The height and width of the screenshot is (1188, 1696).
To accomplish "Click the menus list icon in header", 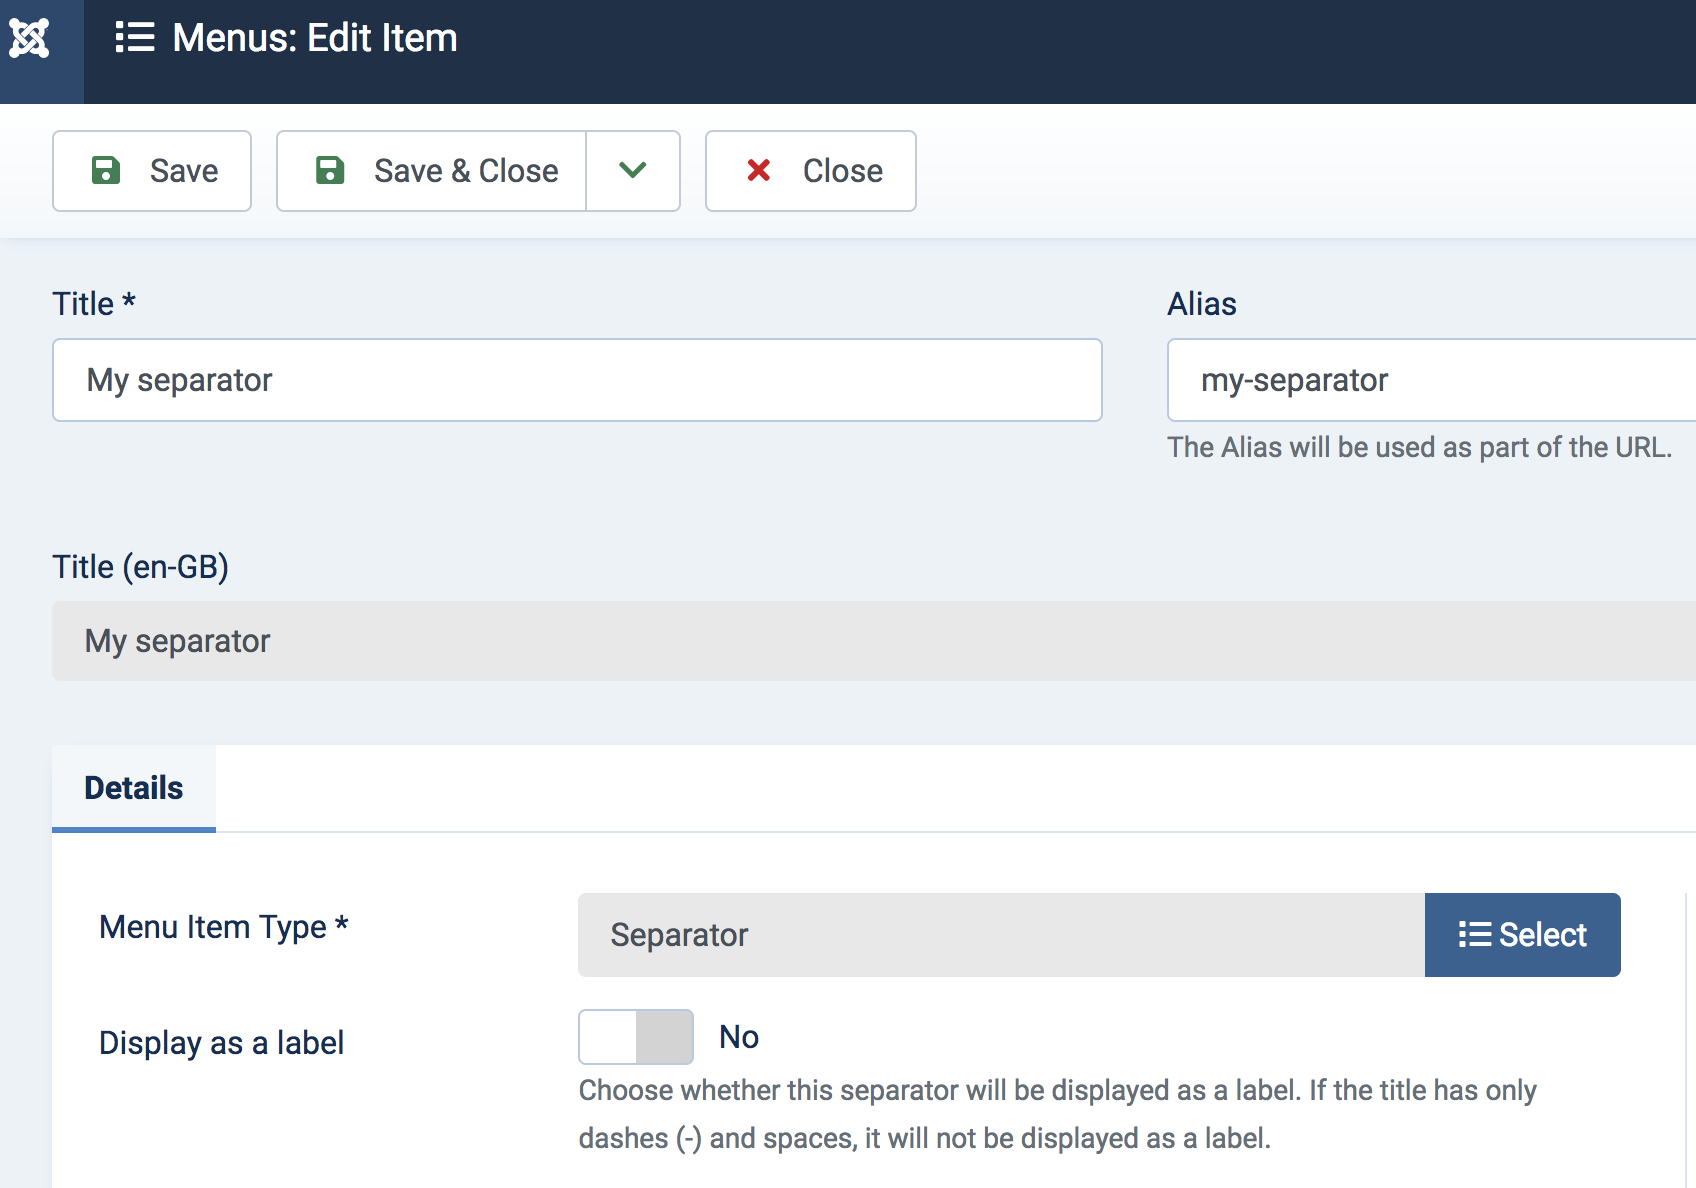I will coord(135,38).
